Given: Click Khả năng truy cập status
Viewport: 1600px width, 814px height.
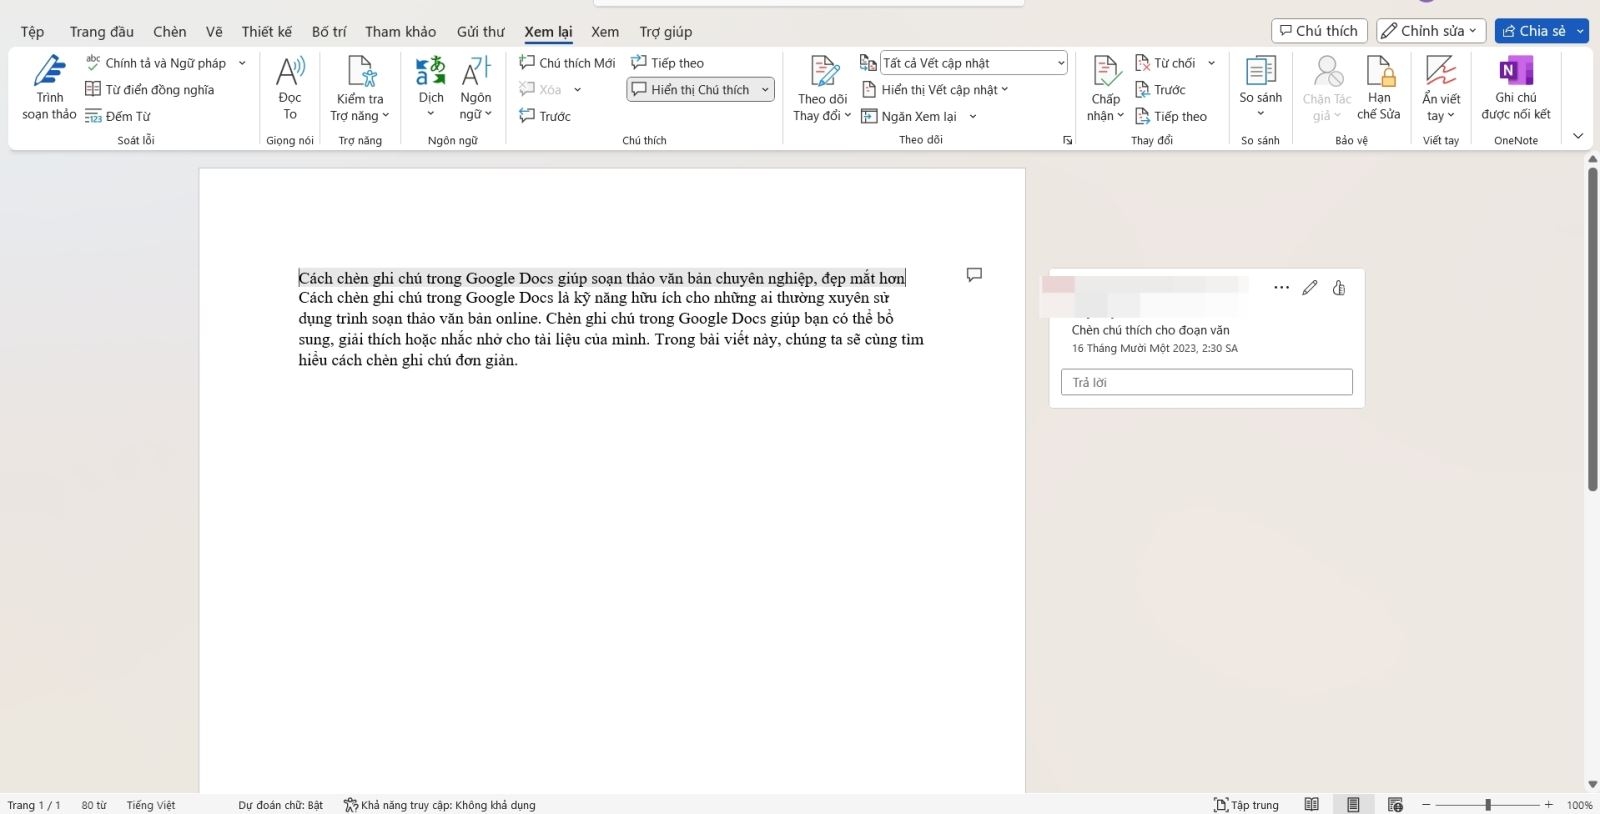Looking at the screenshot, I should 439,805.
